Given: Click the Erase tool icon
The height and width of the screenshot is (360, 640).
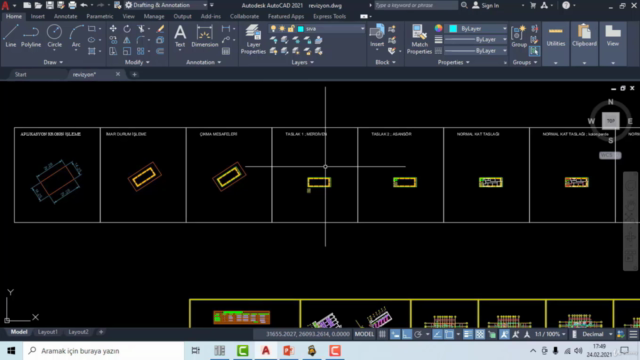Looking at the screenshot, I should (160, 29).
